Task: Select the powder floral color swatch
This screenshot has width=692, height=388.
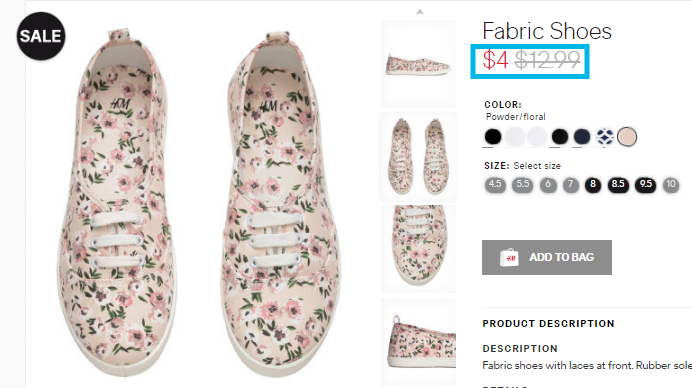Action: tap(627, 136)
